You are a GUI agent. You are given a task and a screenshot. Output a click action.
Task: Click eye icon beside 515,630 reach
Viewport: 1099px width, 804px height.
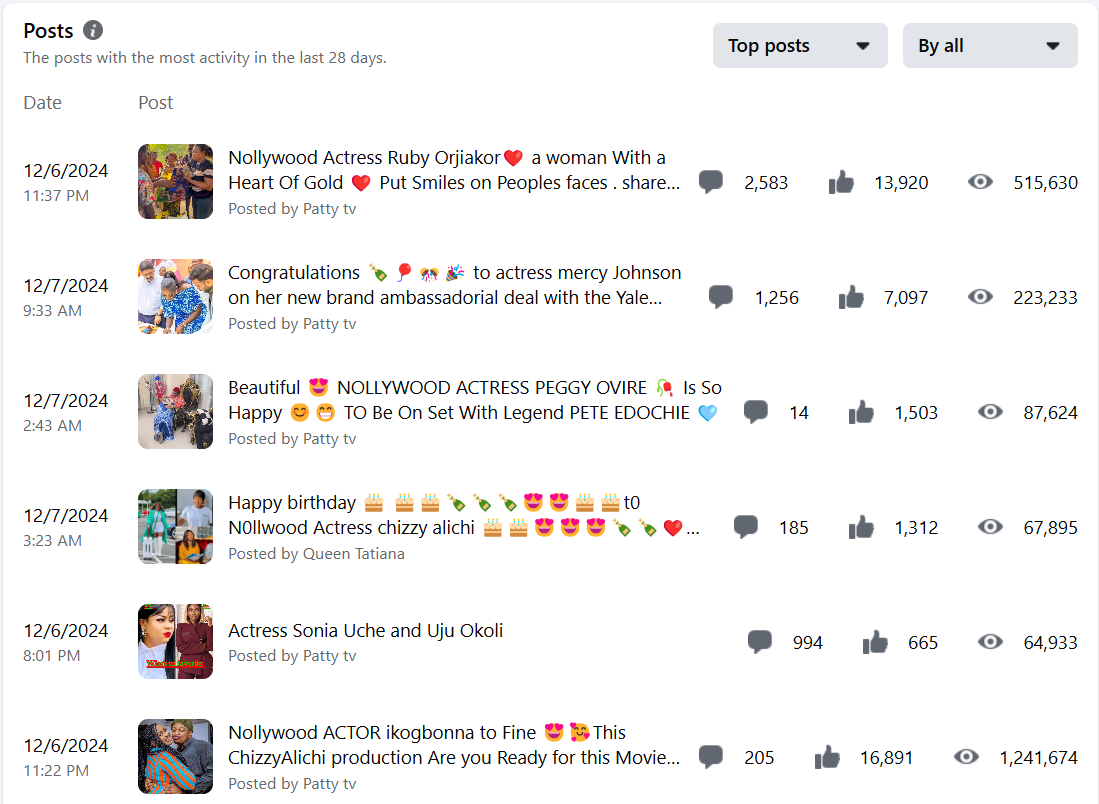980,182
